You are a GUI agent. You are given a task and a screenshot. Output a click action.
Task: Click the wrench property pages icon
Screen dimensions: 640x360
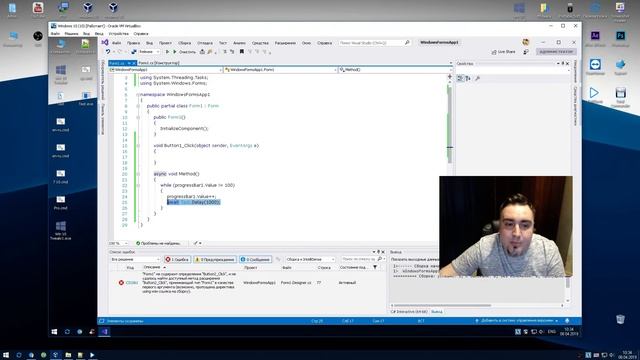click(x=477, y=78)
